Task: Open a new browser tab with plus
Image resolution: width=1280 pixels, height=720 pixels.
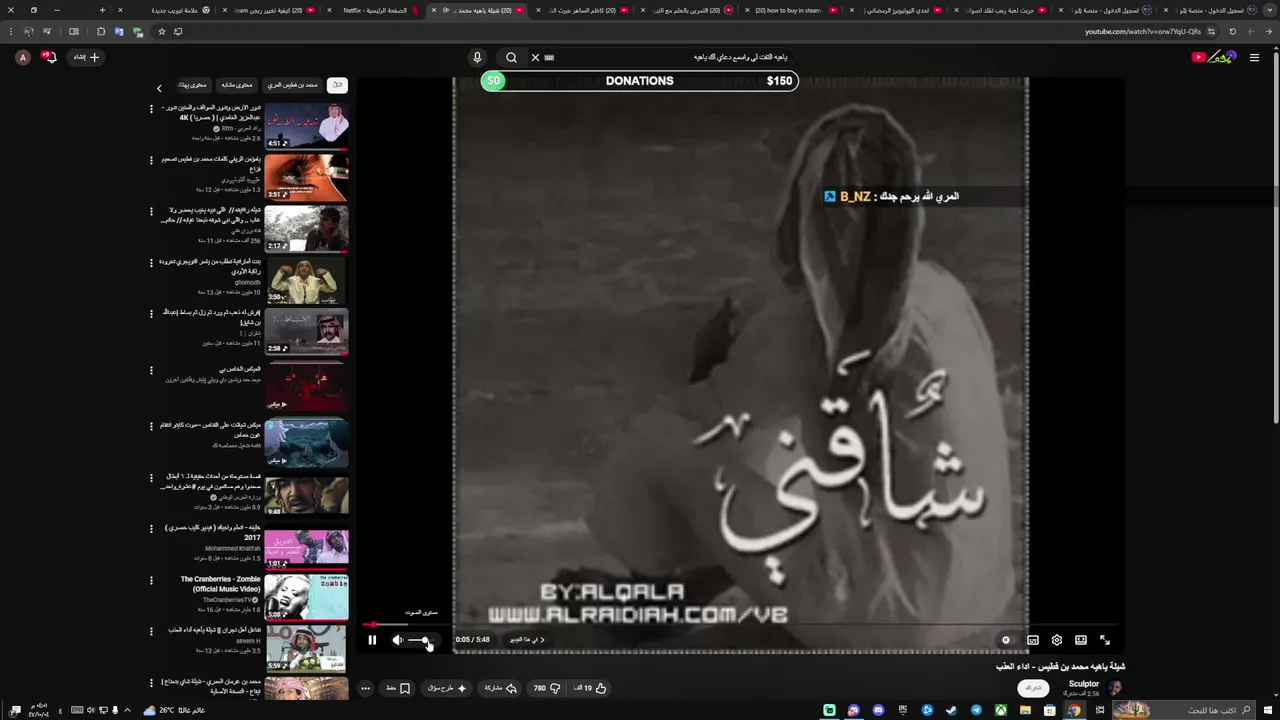Action: pos(102,10)
